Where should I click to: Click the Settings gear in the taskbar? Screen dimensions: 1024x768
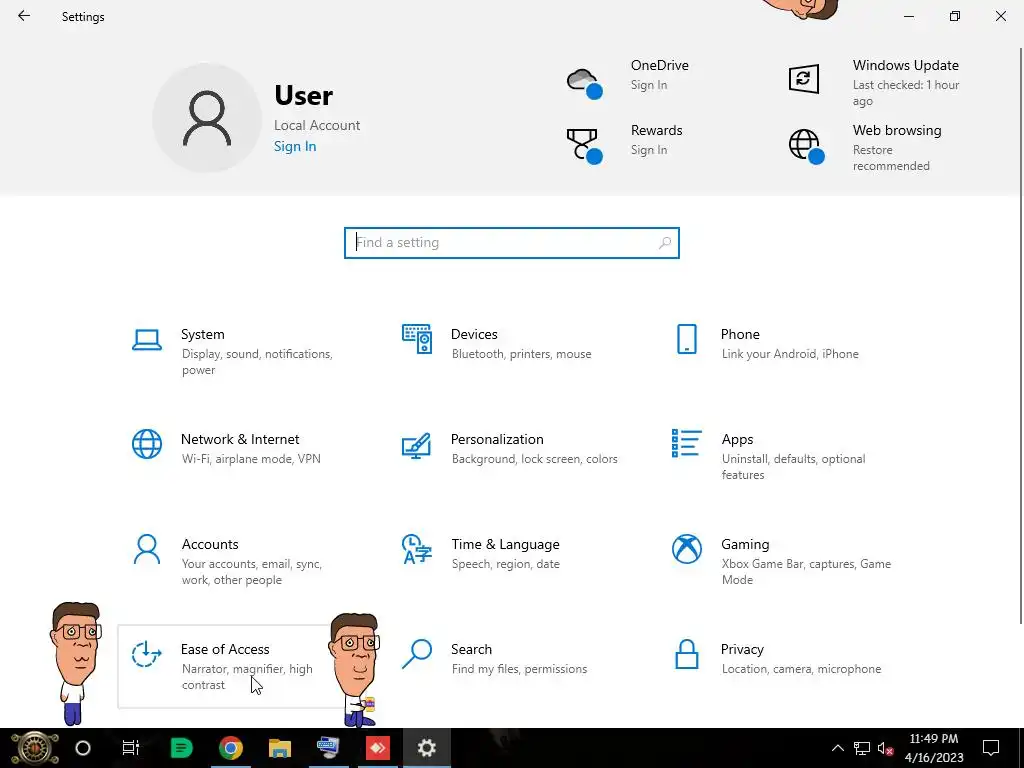[426, 748]
